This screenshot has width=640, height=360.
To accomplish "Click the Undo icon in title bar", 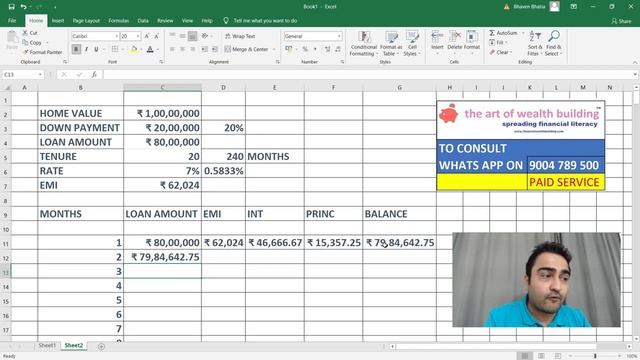I will 23,7.
